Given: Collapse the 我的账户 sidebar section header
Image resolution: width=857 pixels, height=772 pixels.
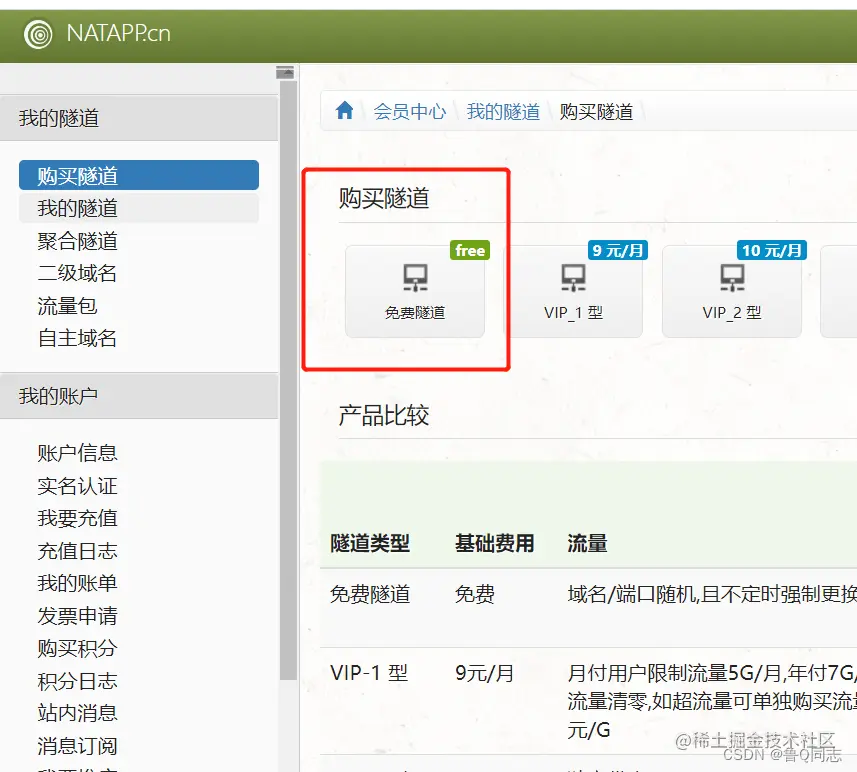Looking at the screenshot, I should coord(139,396).
